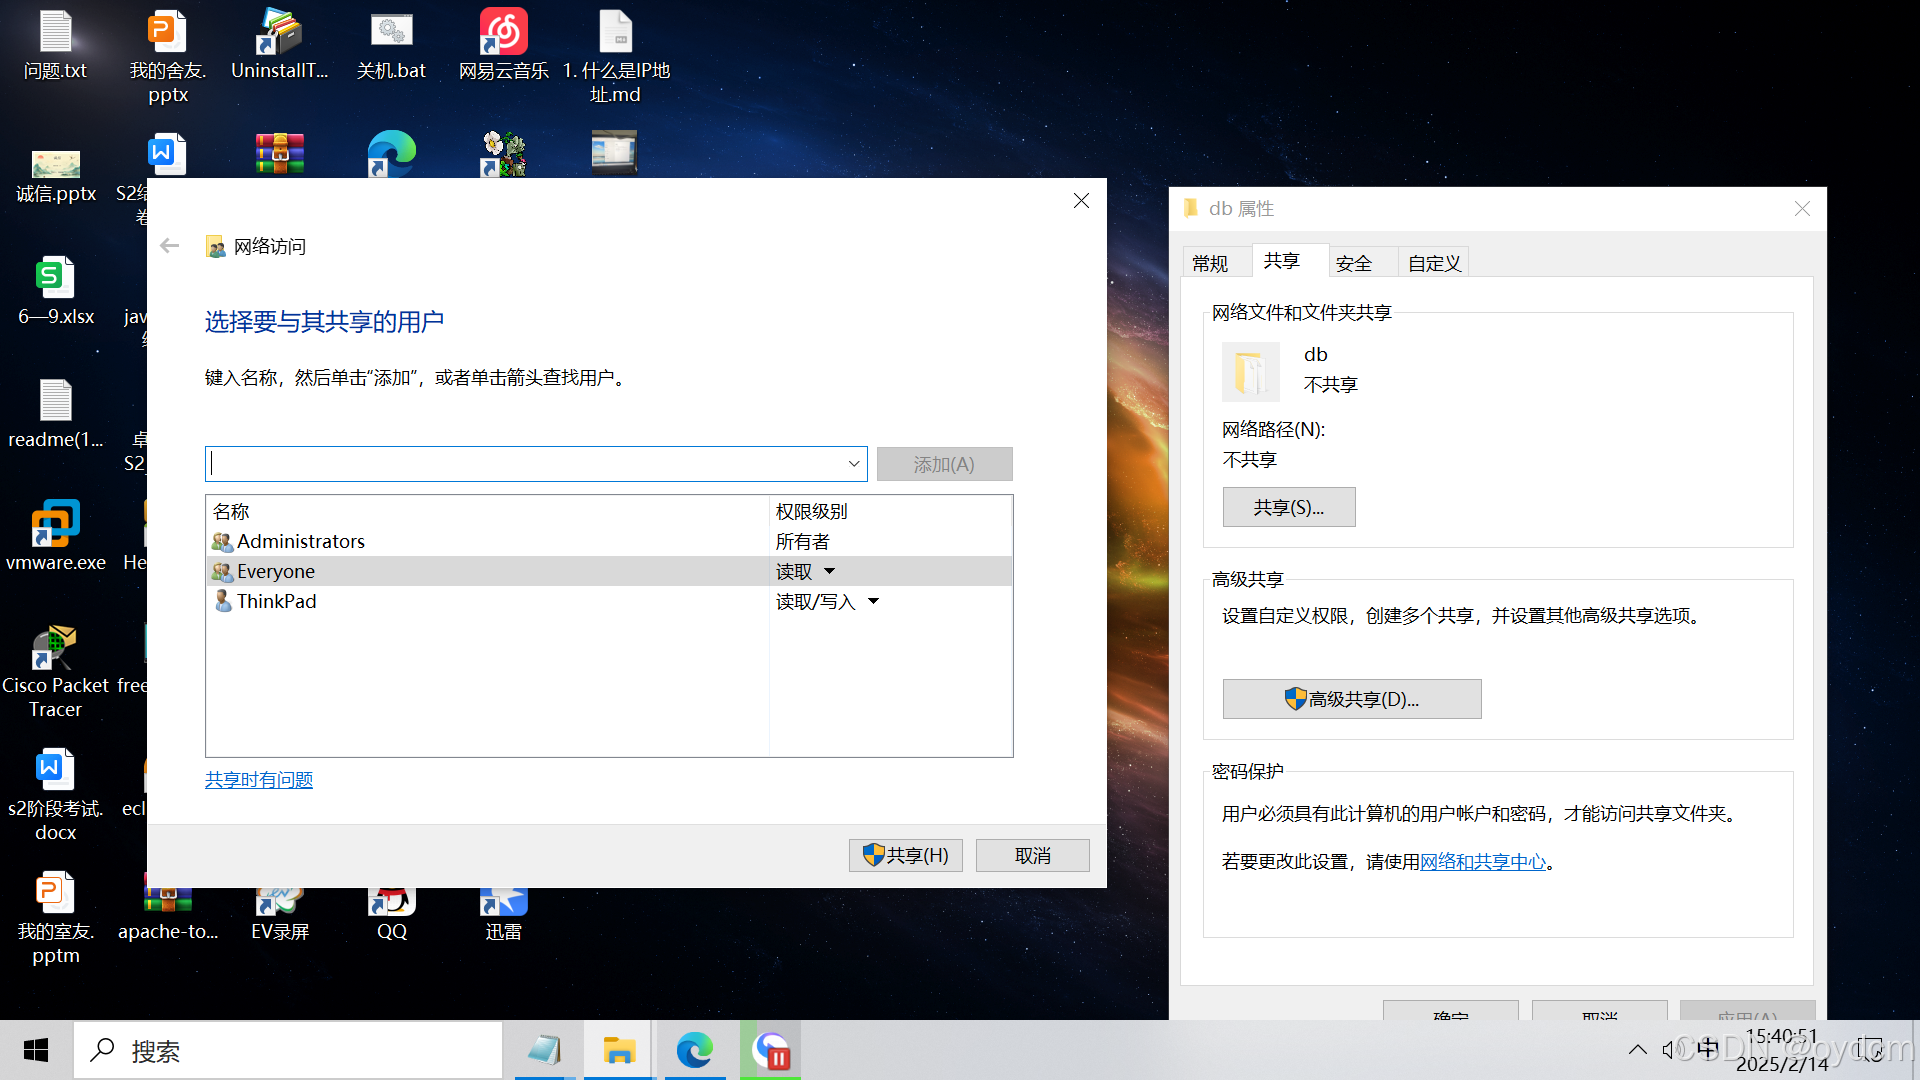Open the QQ desktop shortcut

click(x=391, y=903)
